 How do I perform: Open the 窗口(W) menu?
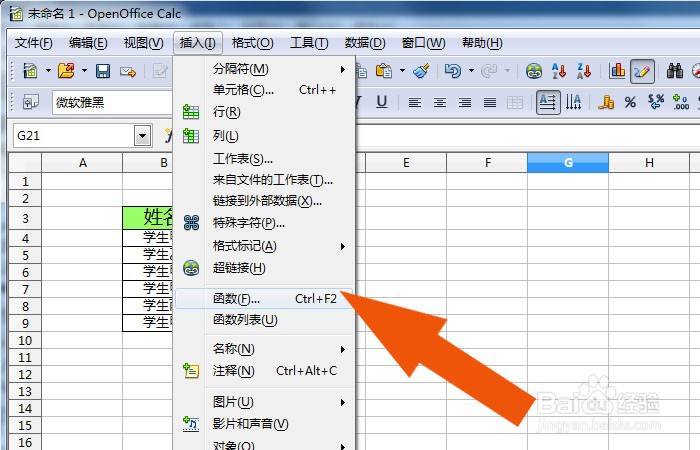point(423,43)
